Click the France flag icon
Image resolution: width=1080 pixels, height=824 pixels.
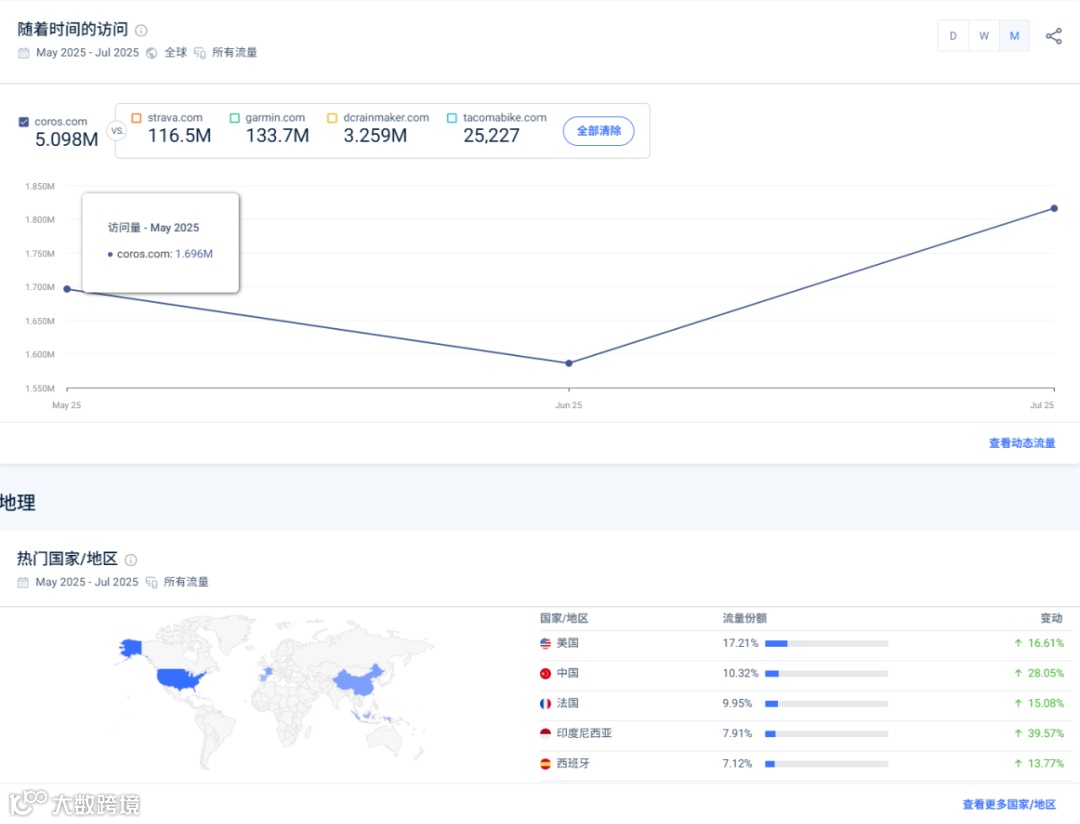click(546, 703)
